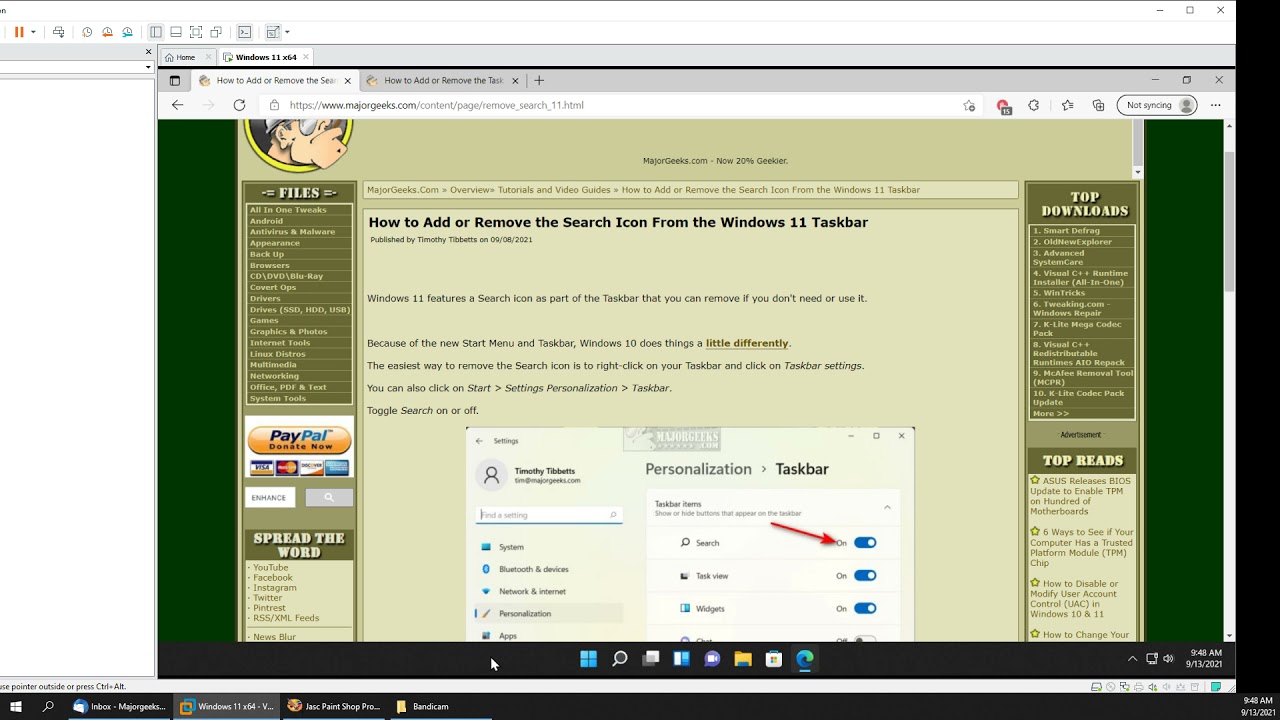Expand the Windows 11 hidden tray icons chevron

1132,659
